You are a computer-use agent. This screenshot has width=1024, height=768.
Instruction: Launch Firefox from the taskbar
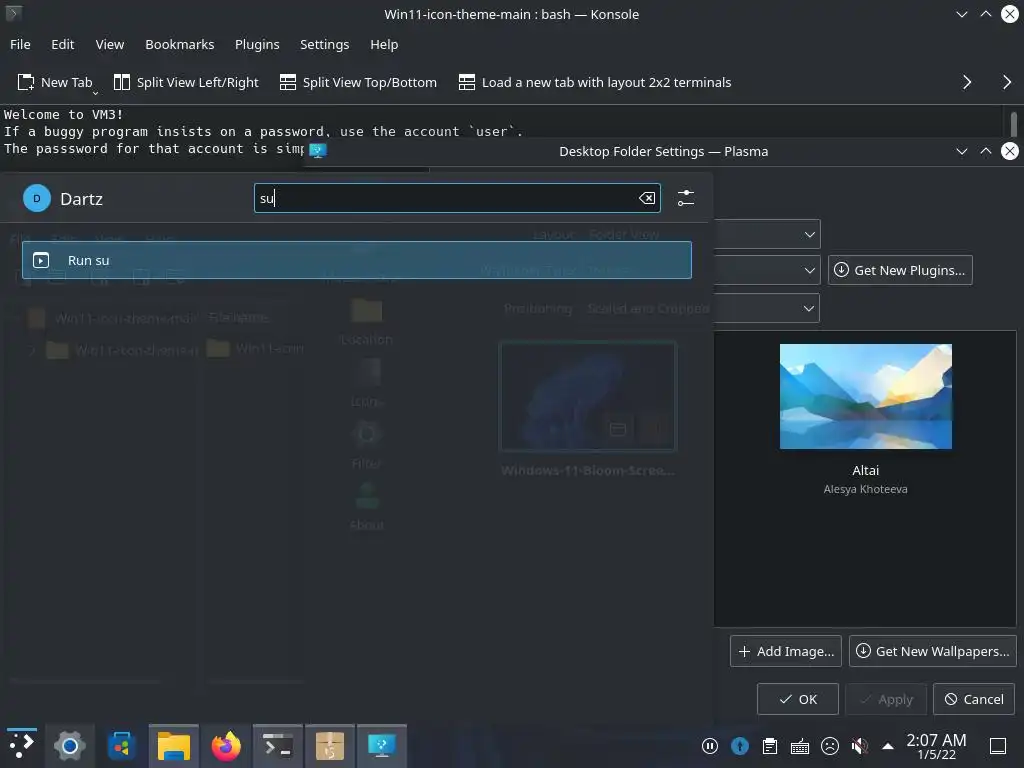tap(226, 745)
